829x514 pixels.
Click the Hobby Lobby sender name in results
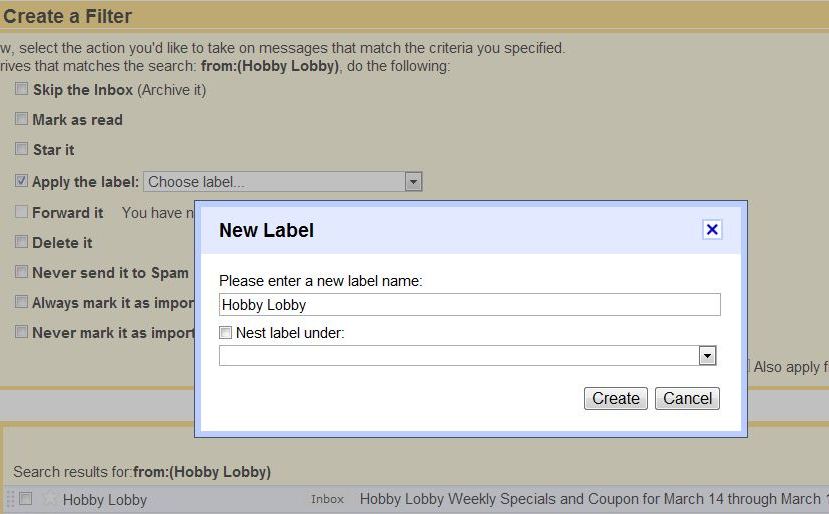pyautogui.click(x=105, y=500)
